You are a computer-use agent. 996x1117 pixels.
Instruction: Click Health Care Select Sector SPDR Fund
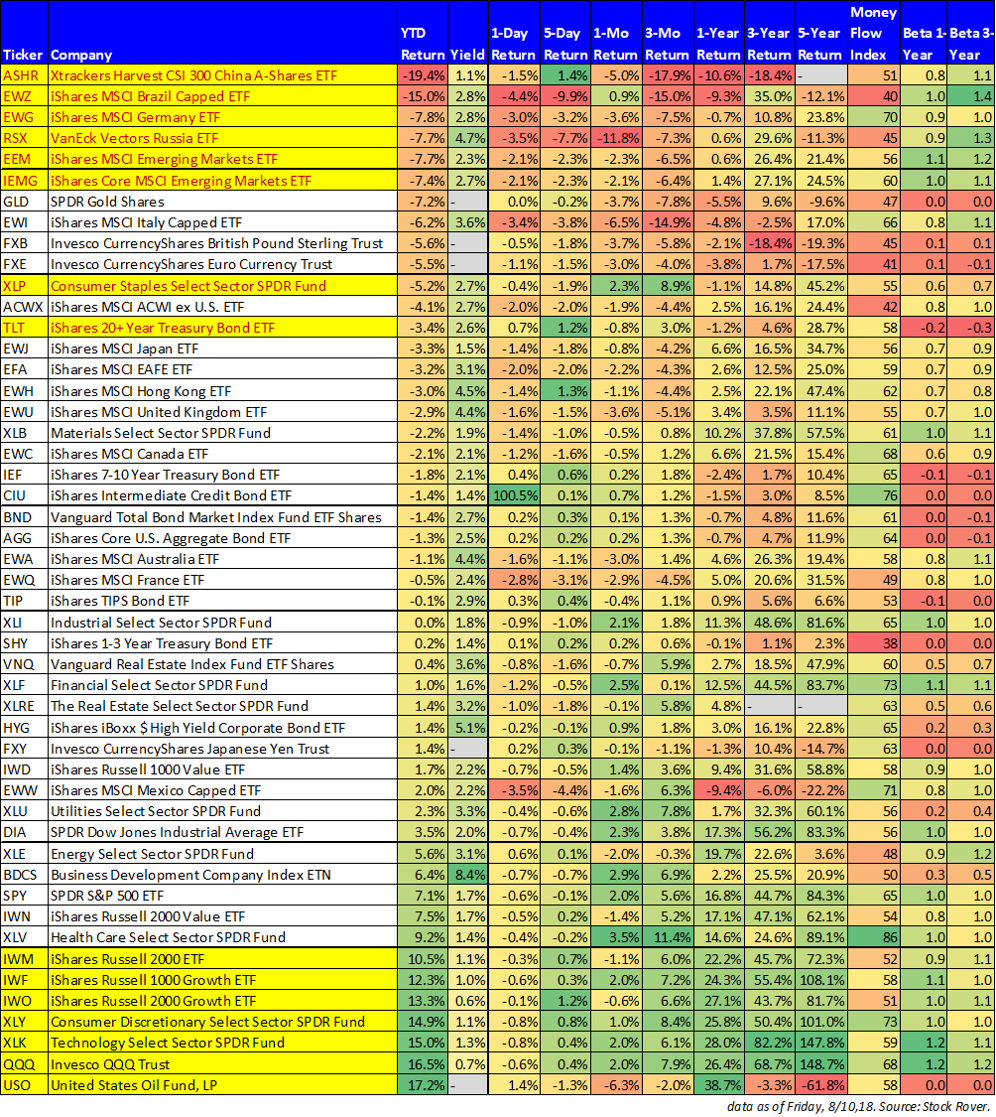(168, 937)
